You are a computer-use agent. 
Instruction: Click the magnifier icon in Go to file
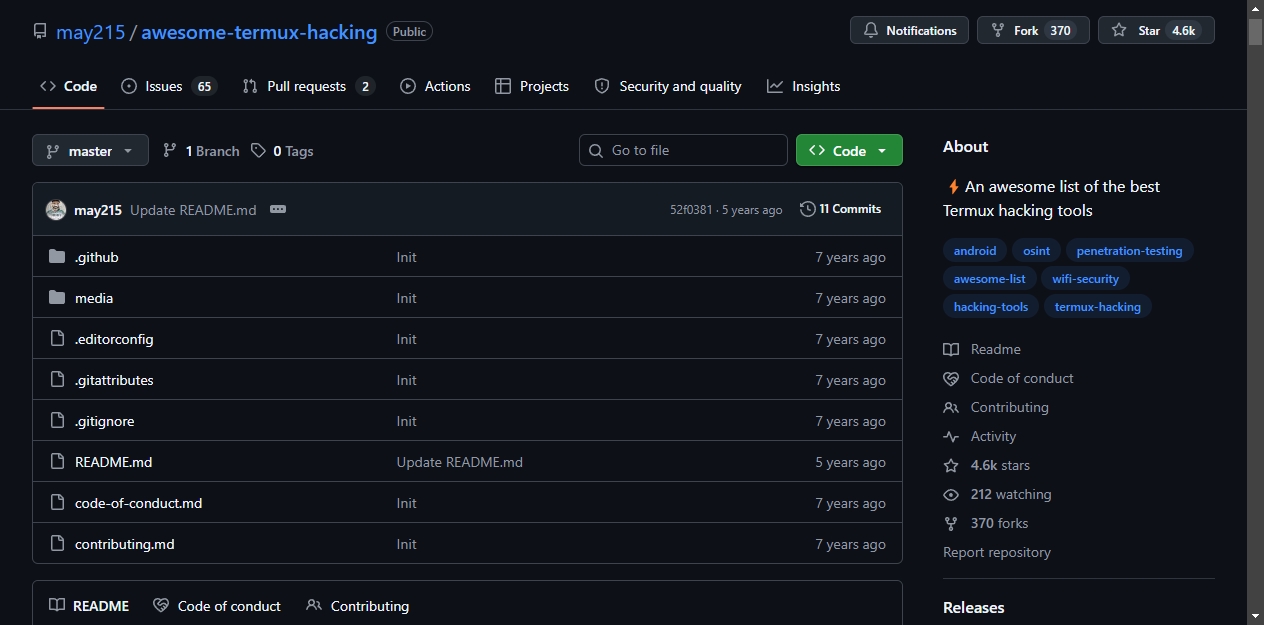click(596, 151)
